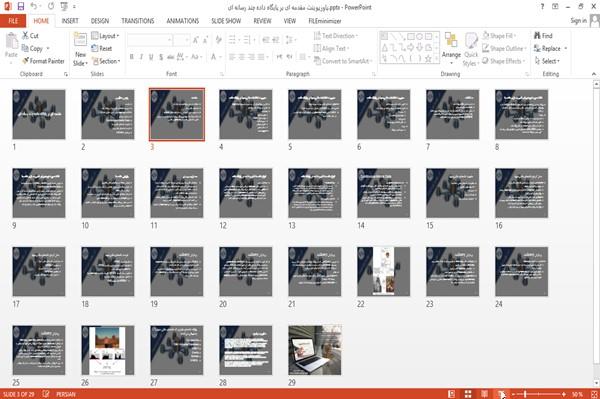600x399 pixels.
Task: Zoom in with the plus button
Action: tap(564, 394)
